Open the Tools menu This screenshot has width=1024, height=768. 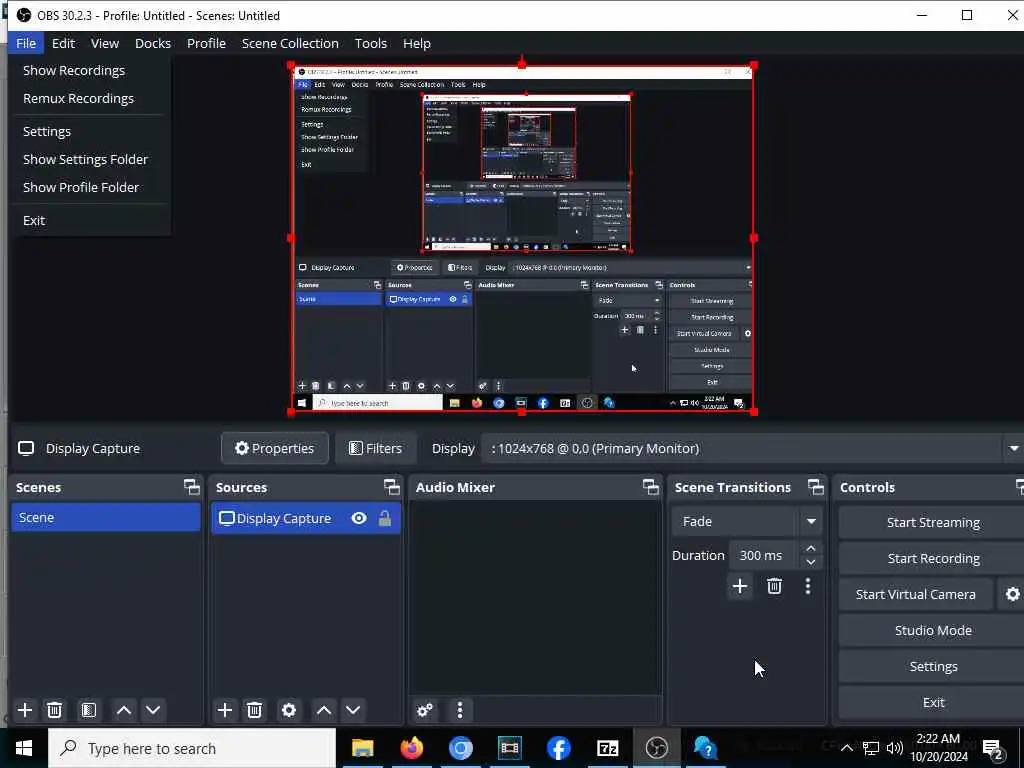[x=371, y=43]
